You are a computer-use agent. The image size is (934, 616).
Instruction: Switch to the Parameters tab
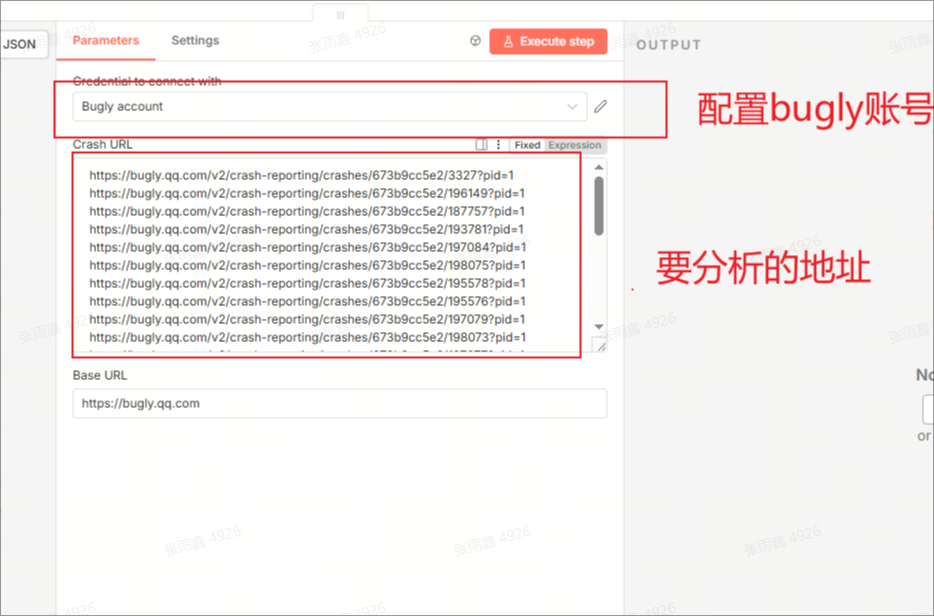pyautogui.click(x=106, y=41)
